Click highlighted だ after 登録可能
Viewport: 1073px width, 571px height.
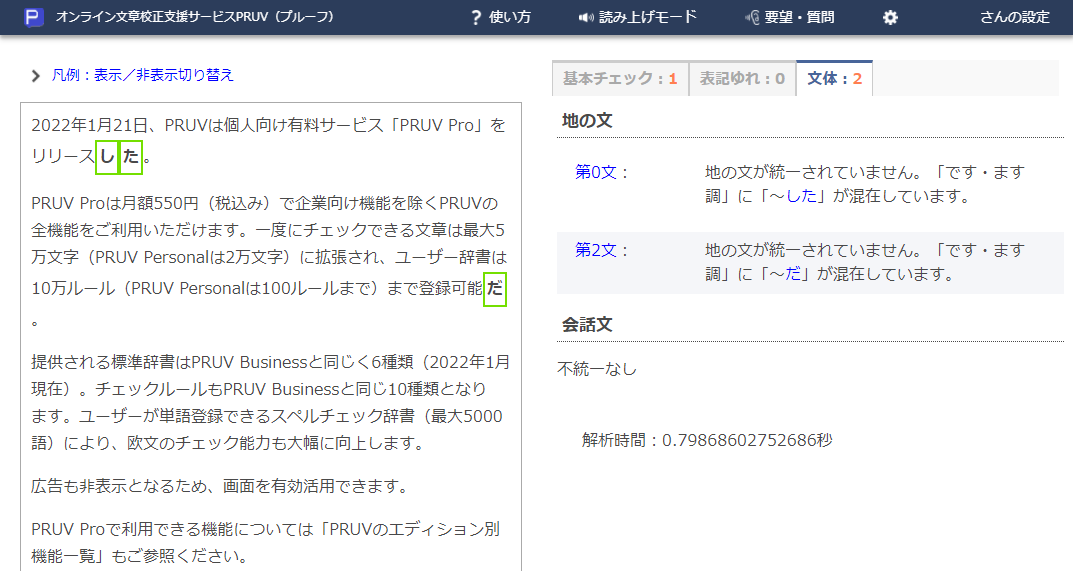tap(495, 289)
